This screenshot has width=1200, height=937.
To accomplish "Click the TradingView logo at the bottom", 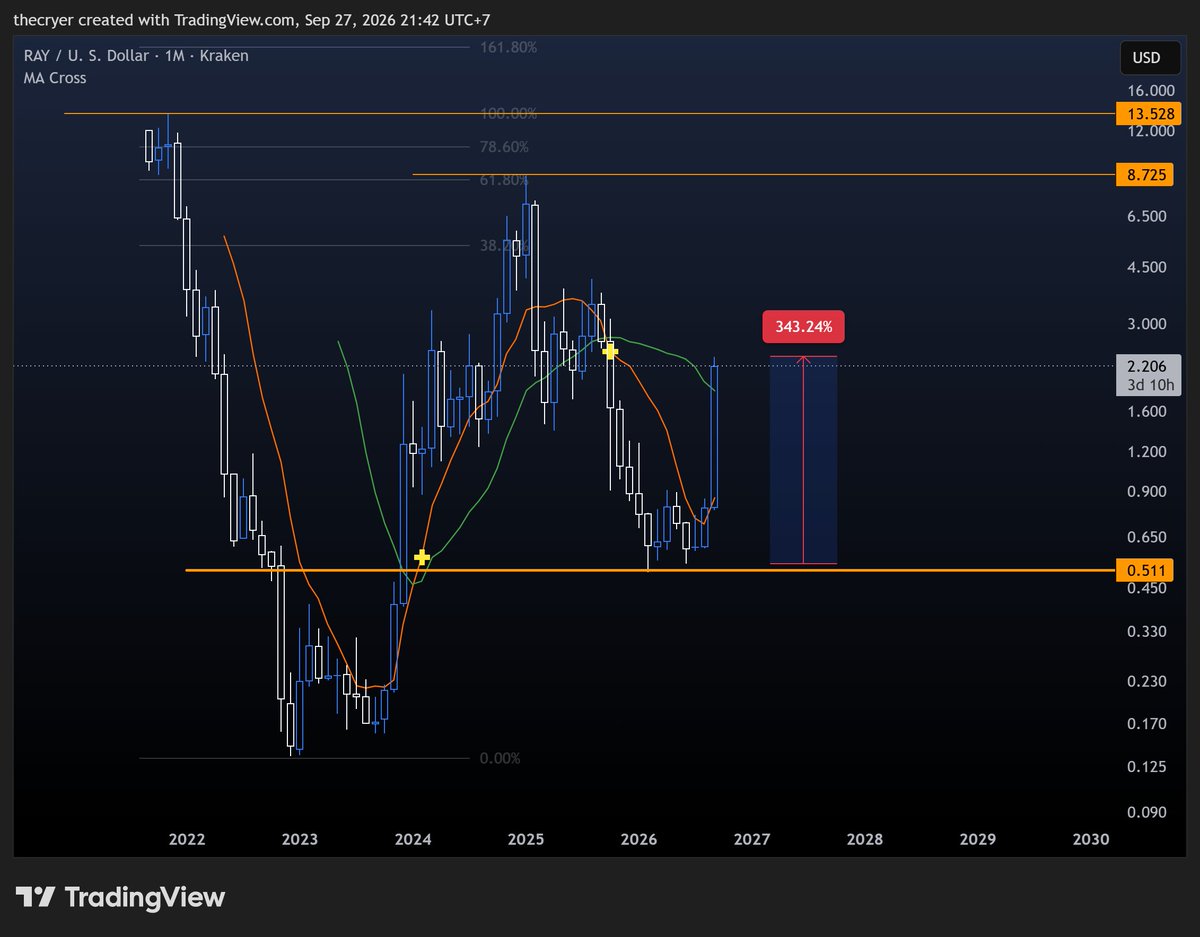I will tap(120, 897).
